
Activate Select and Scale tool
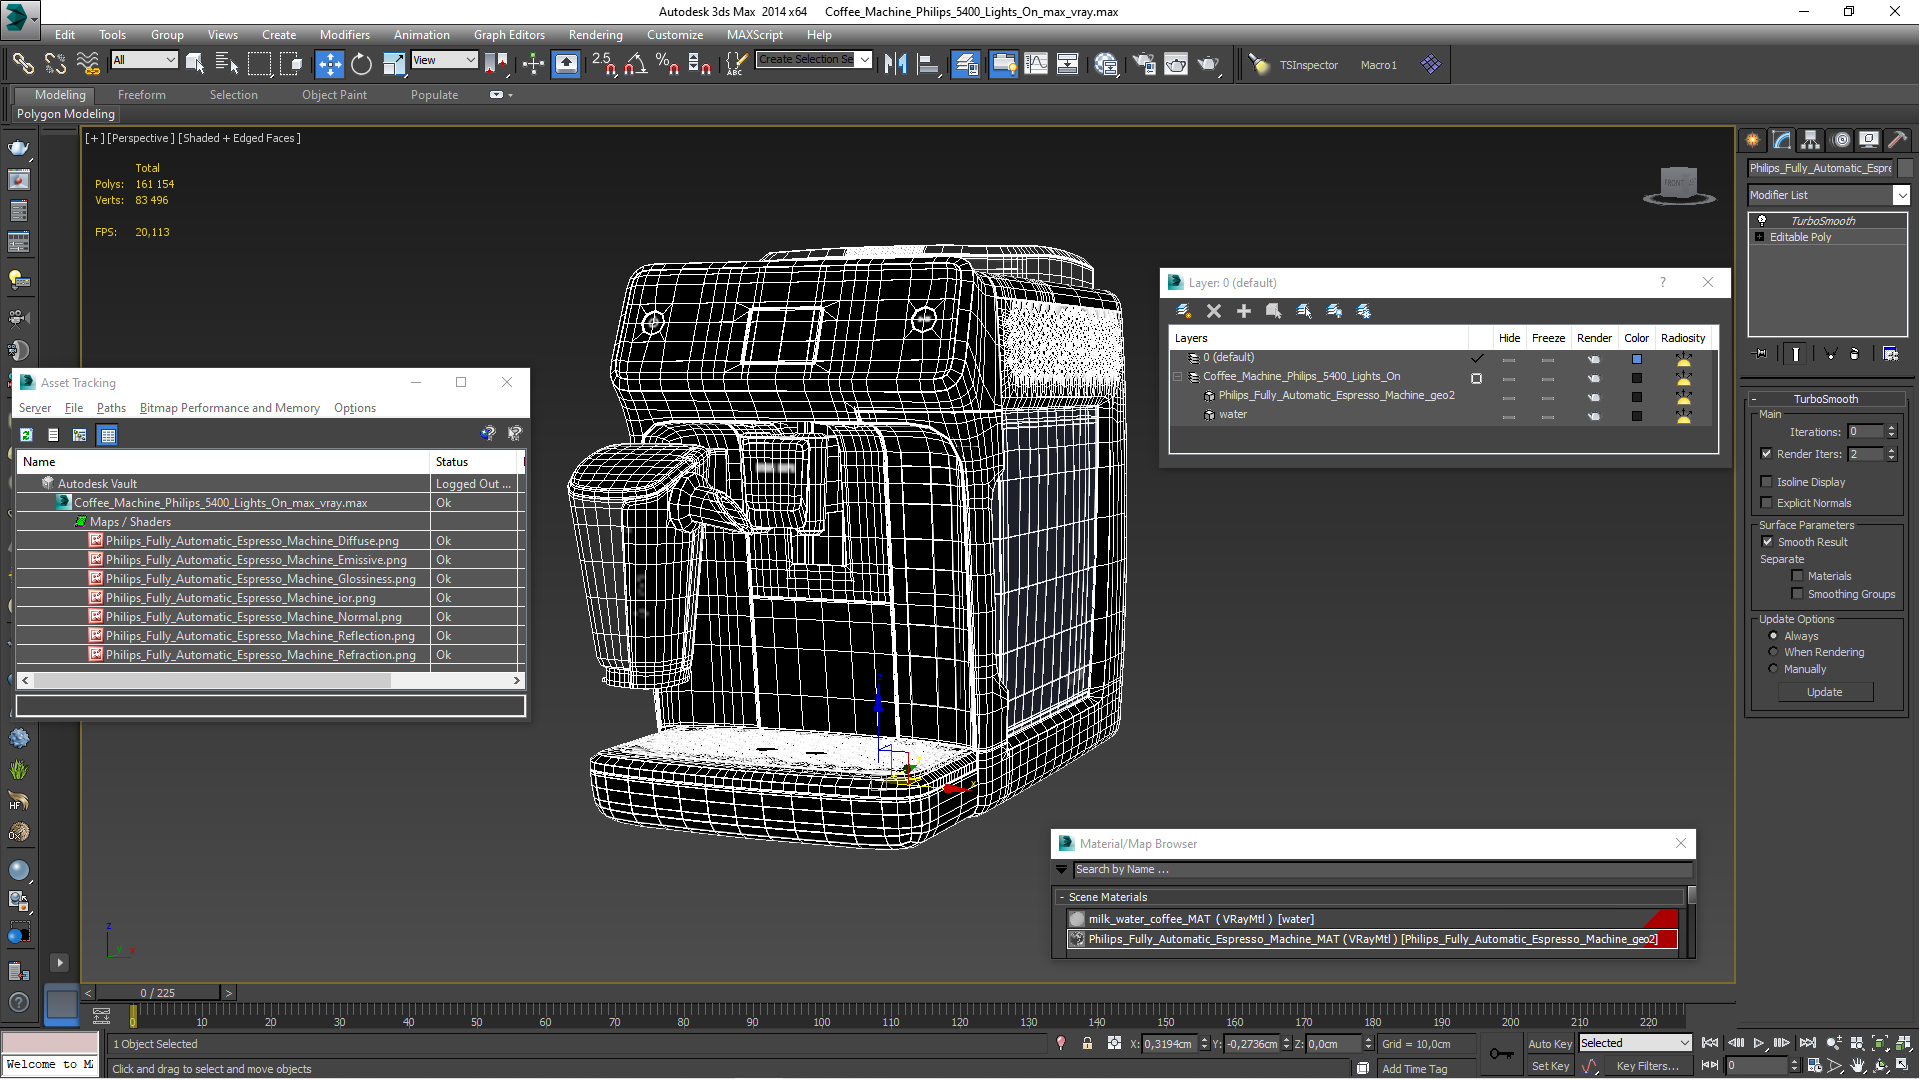[x=394, y=64]
